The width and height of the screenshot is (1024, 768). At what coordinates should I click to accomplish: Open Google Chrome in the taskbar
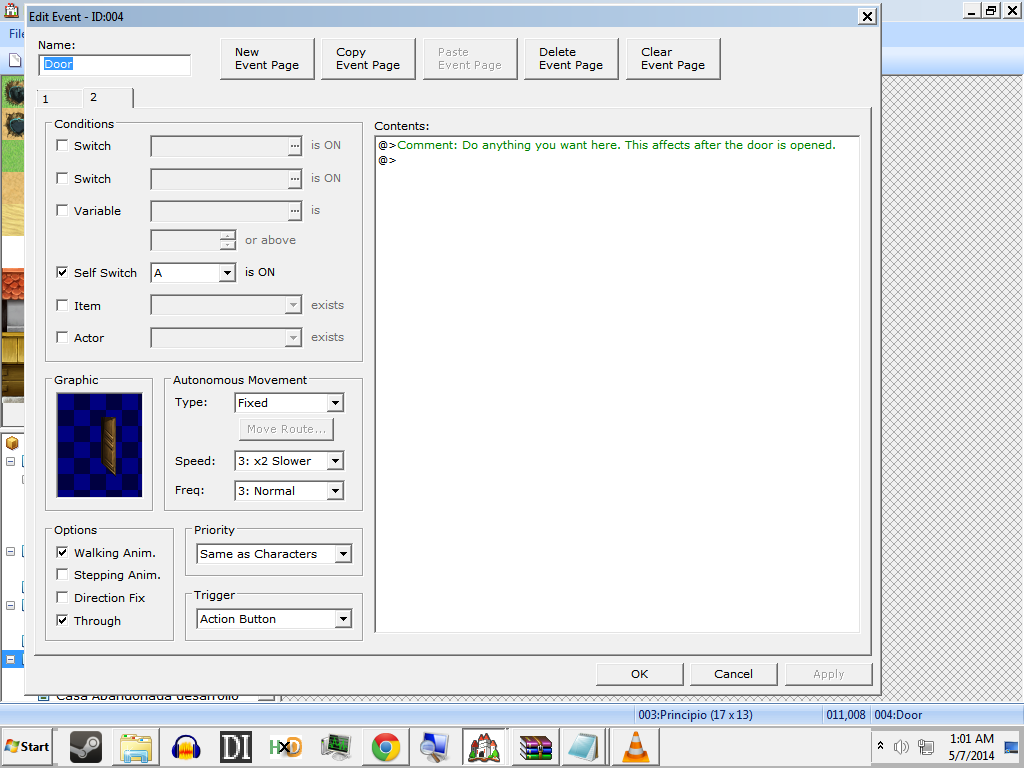[x=386, y=747]
